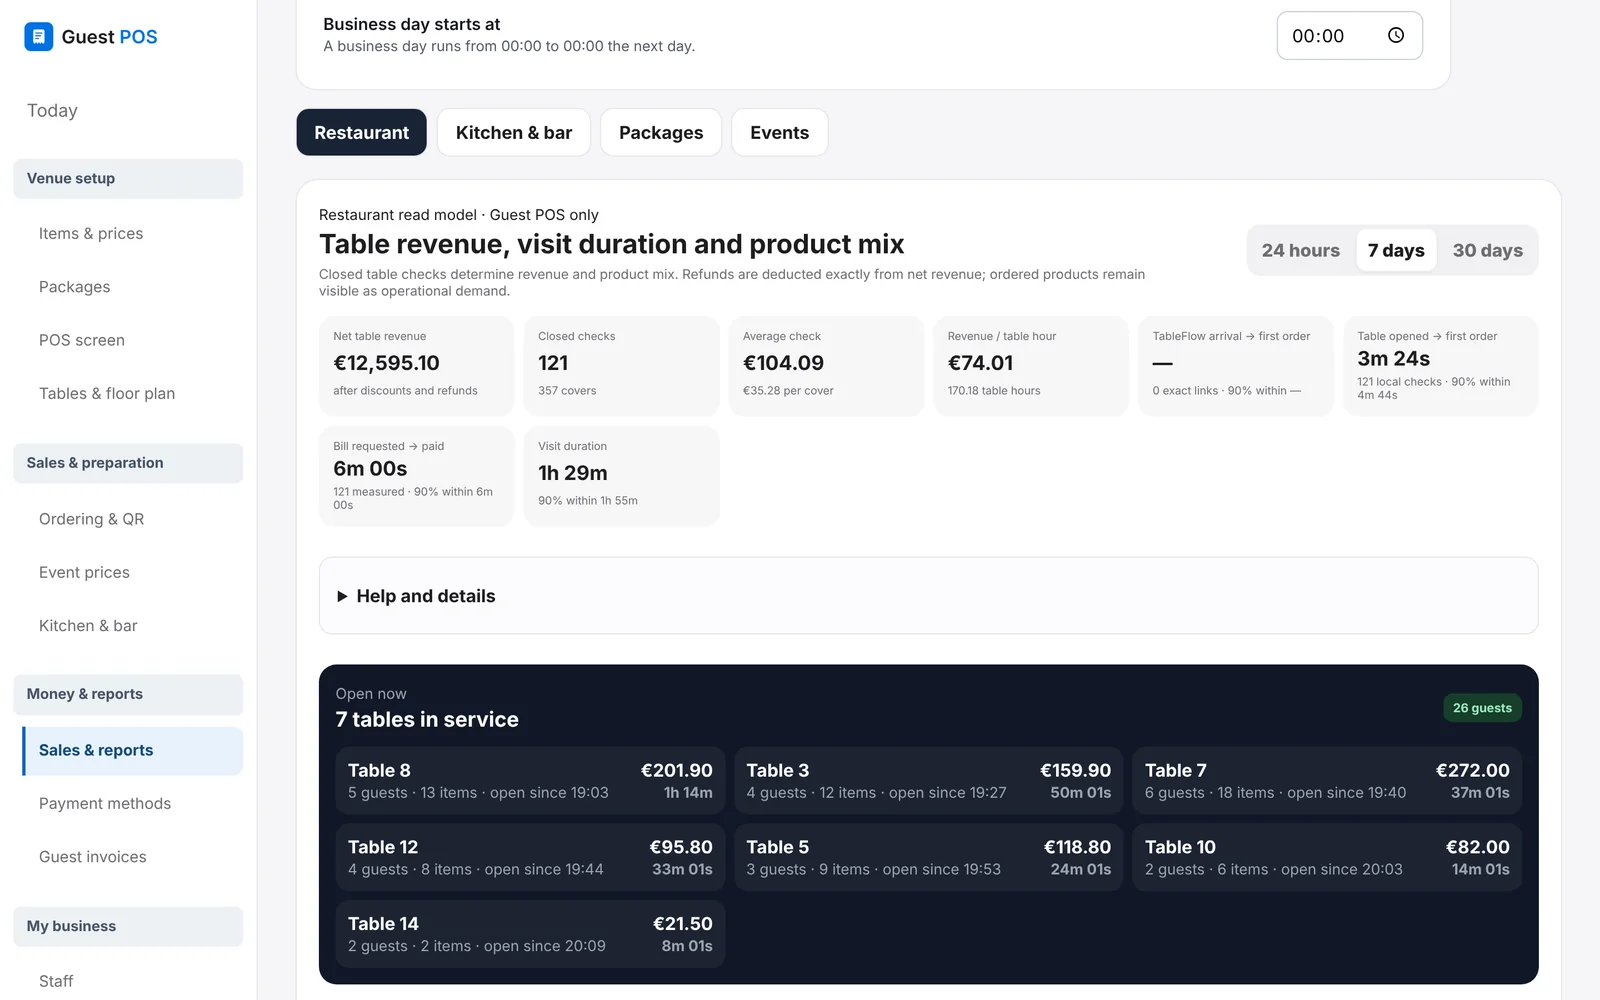This screenshot has width=1600, height=1000.
Task: Open the Table 8 card
Action: click(x=530, y=781)
